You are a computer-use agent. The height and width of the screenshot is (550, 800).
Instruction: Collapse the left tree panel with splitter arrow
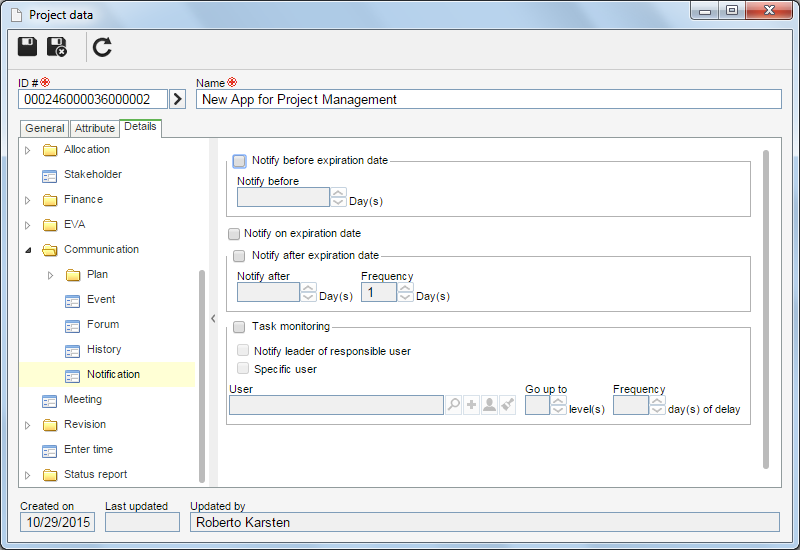click(213, 318)
